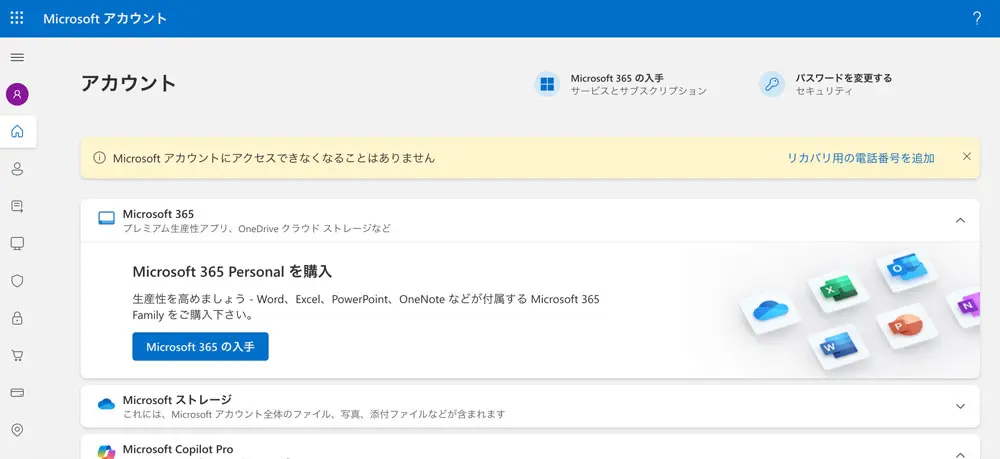Expand the Microsoft ストレージ section chevron

click(x=960, y=406)
